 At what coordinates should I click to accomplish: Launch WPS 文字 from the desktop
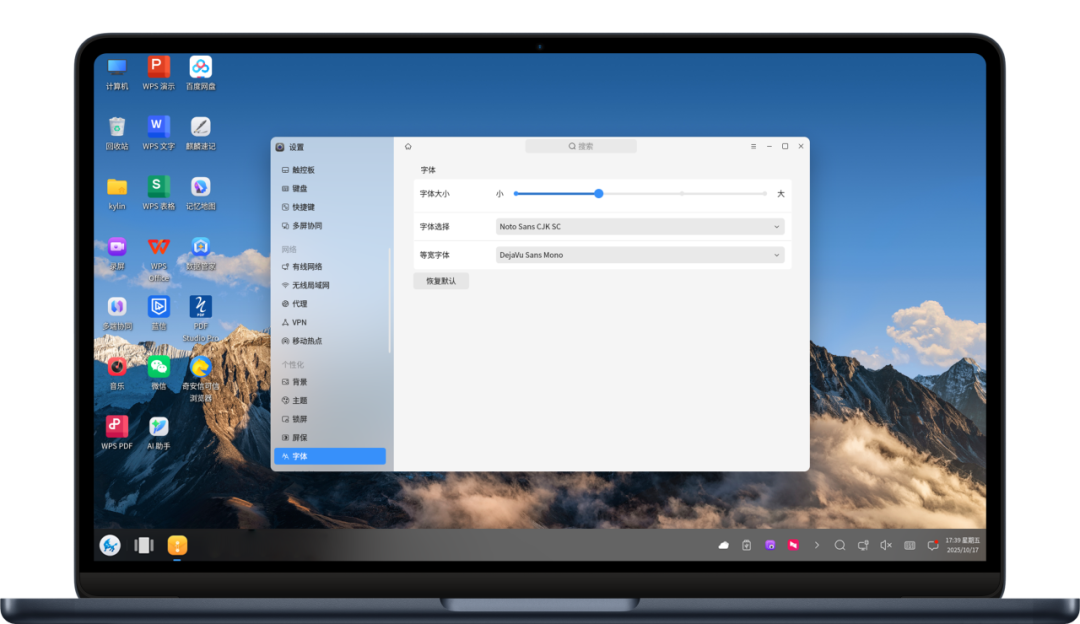pyautogui.click(x=158, y=127)
